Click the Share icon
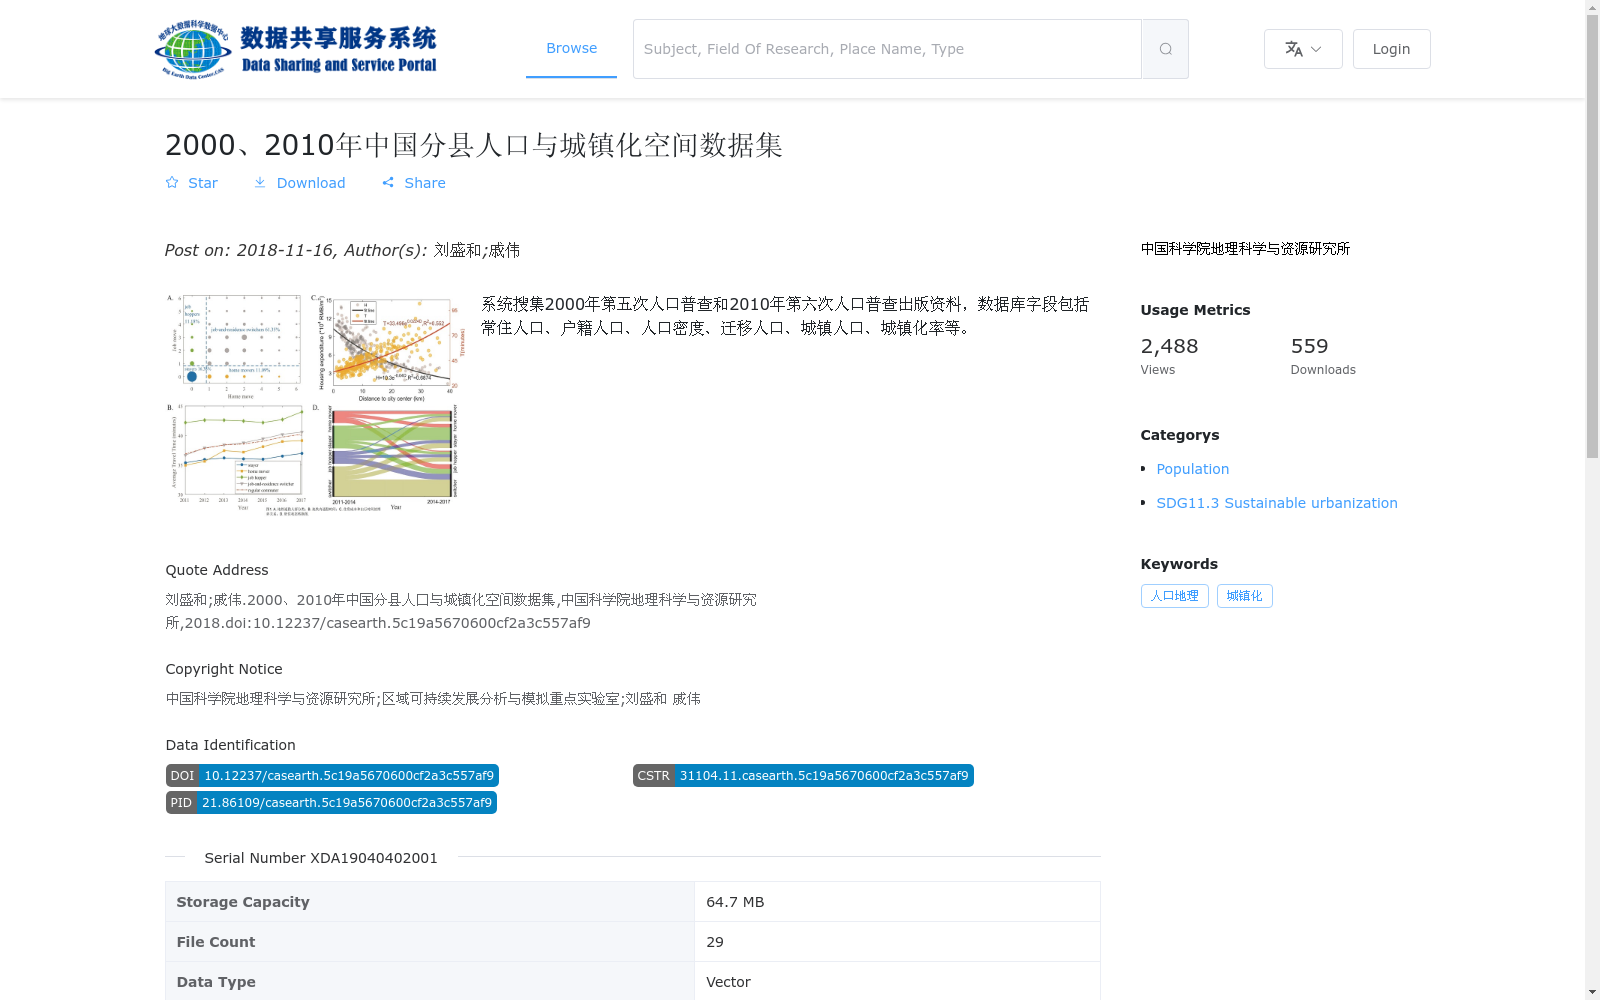1600x1000 pixels. 388,183
